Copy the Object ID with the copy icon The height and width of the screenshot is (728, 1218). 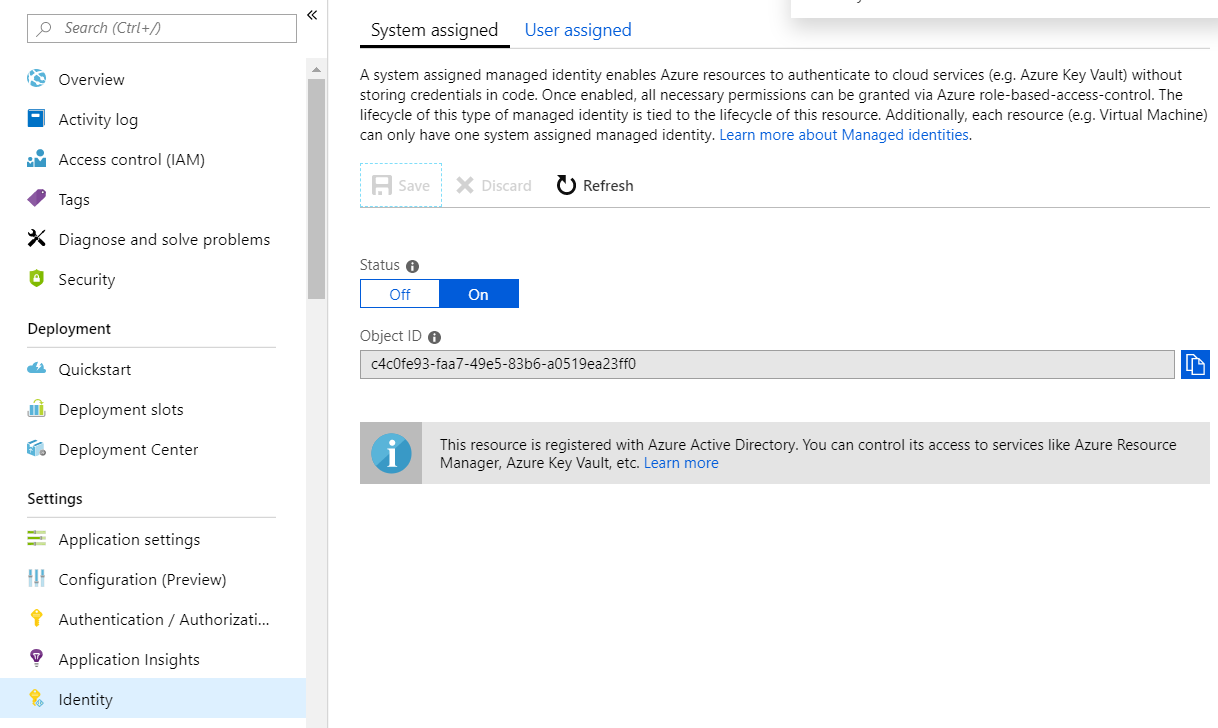tap(1195, 365)
